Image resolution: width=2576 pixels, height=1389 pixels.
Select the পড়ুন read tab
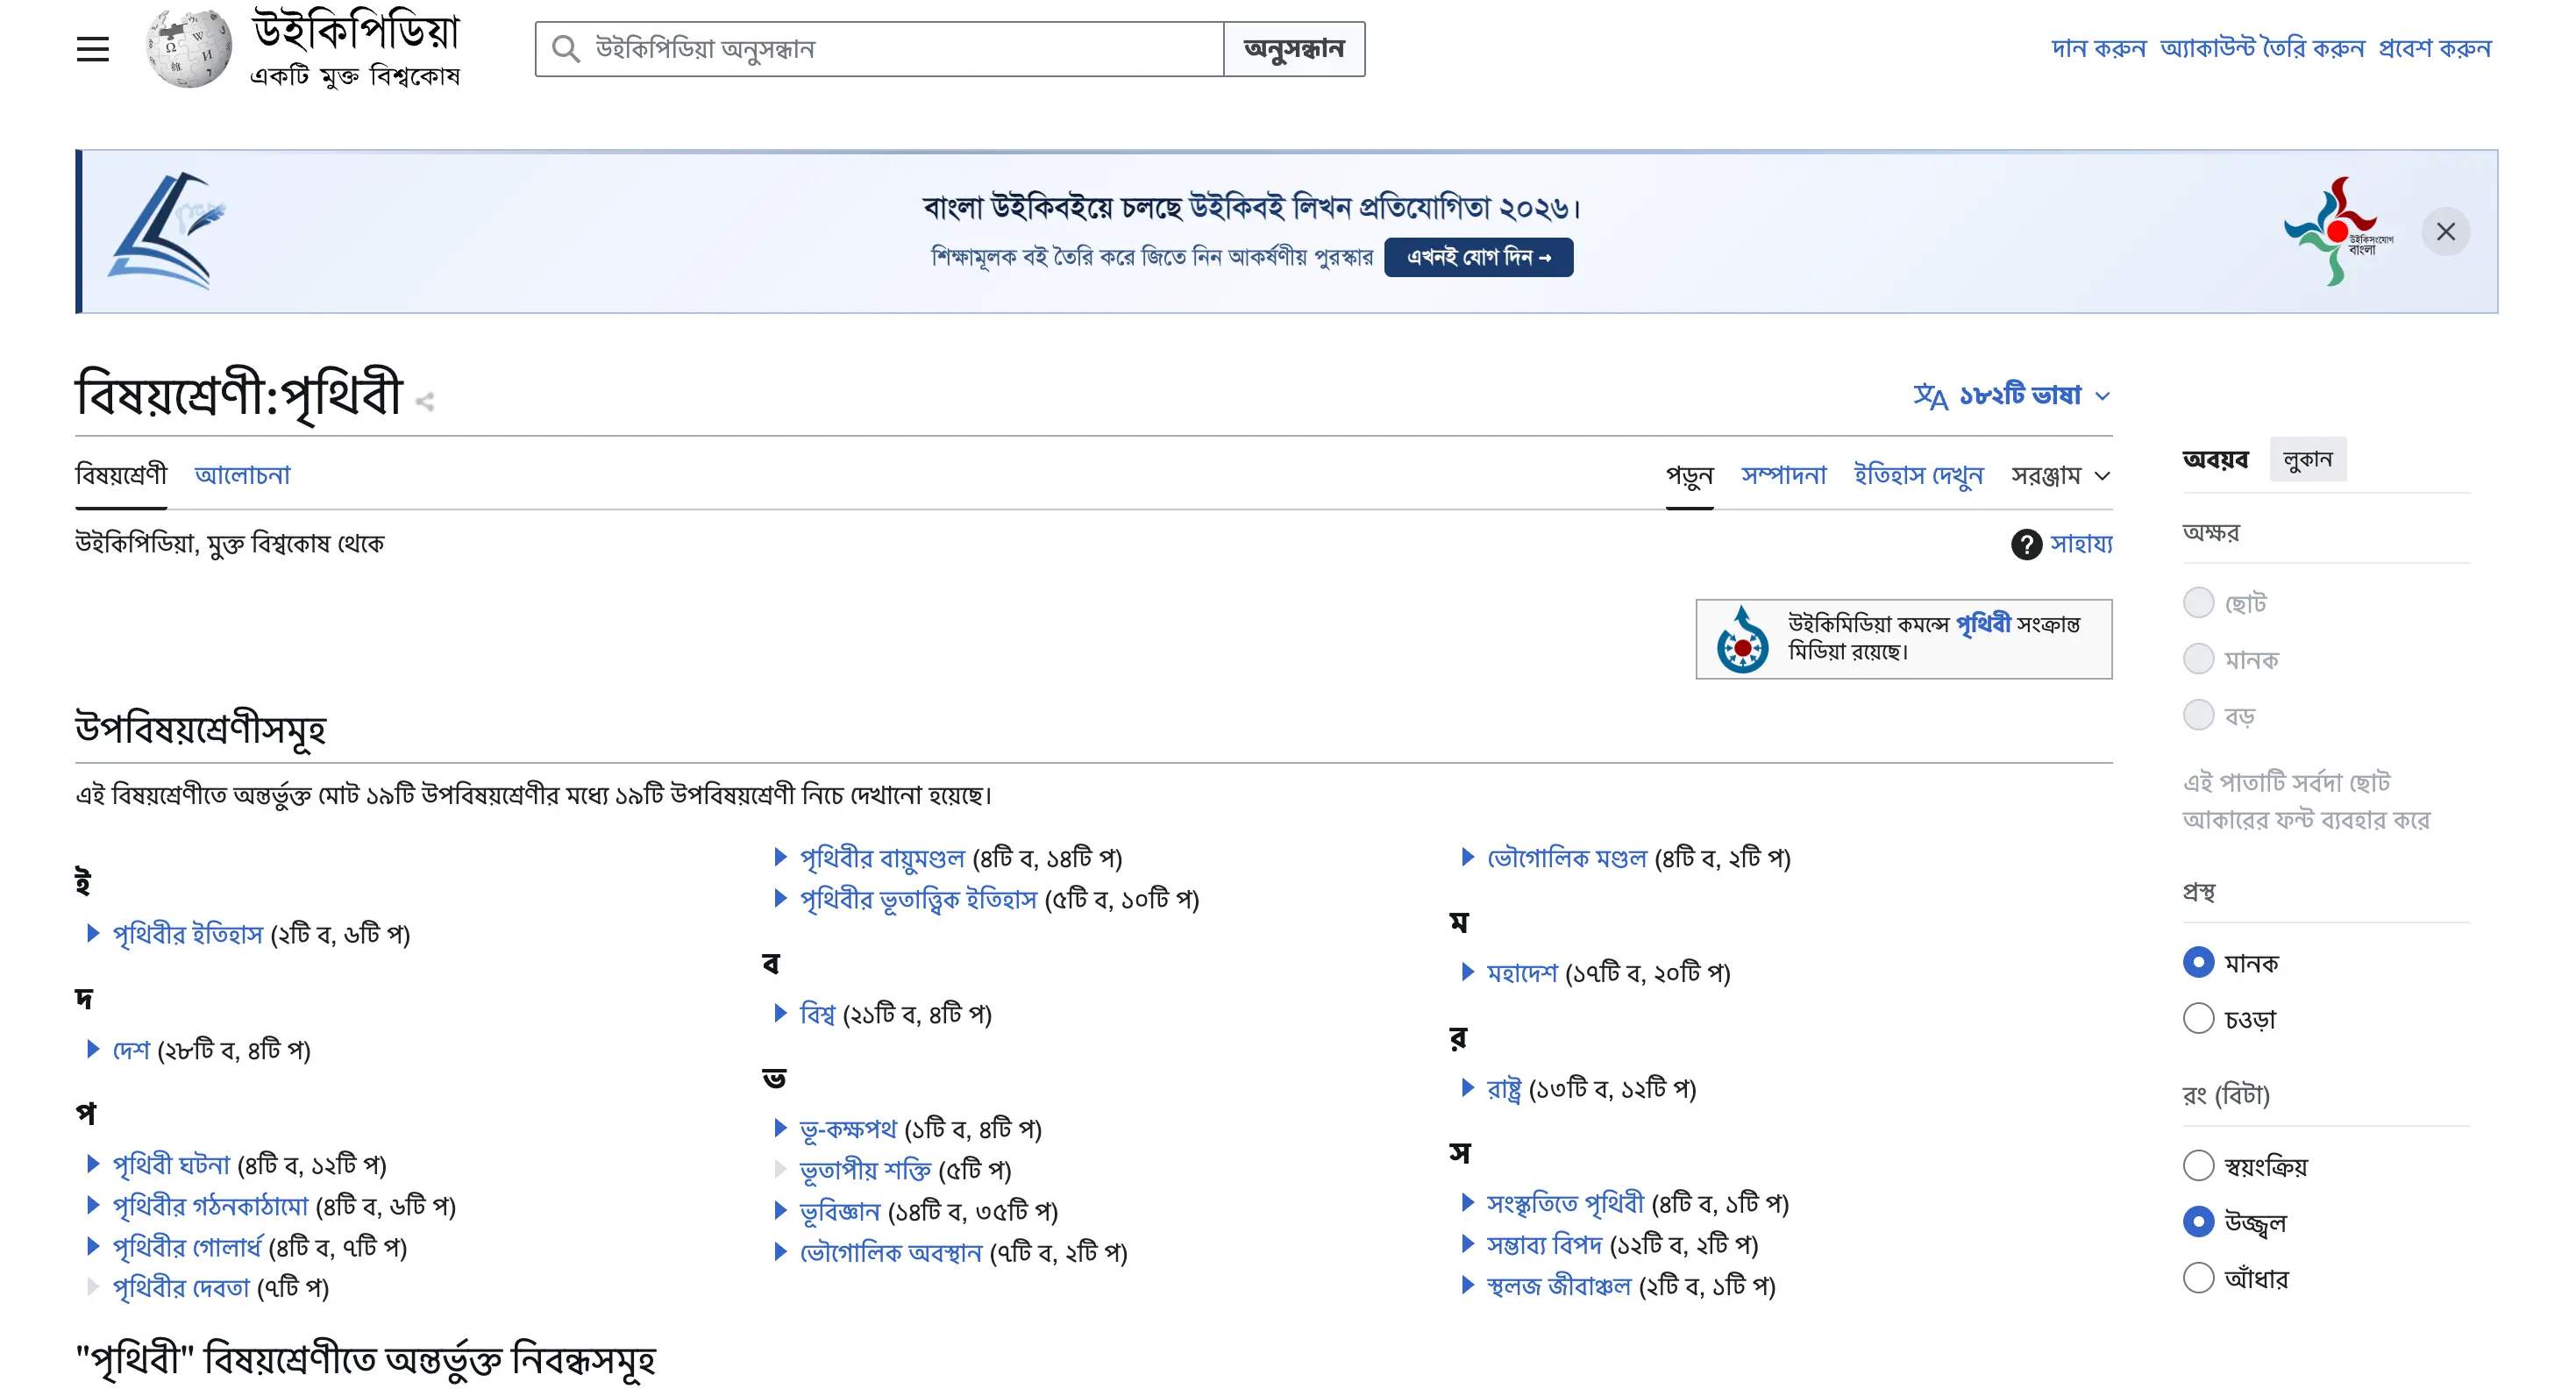tap(1689, 476)
